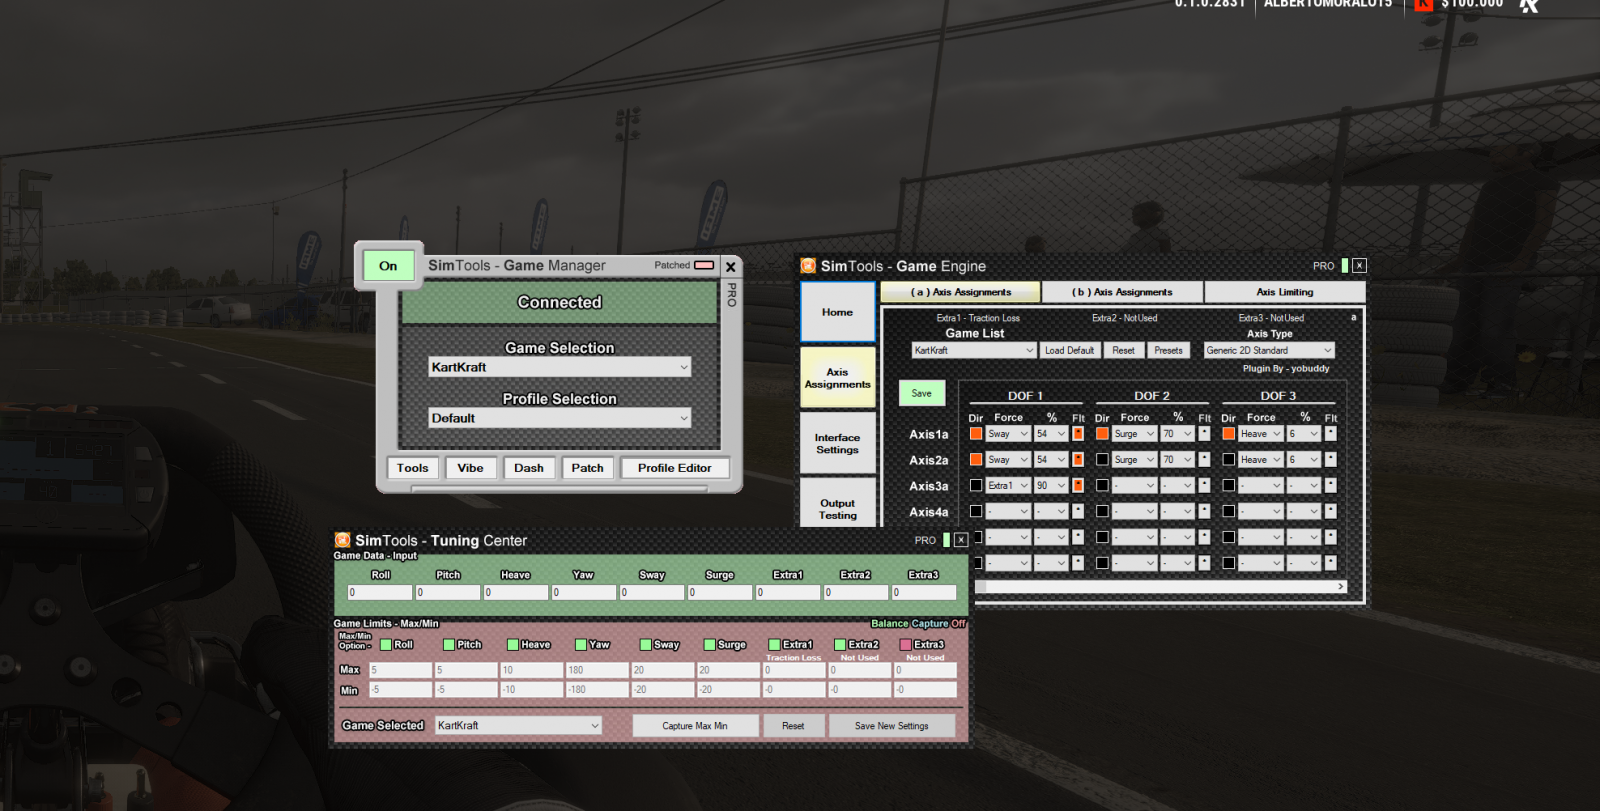Viewport: 1600px width, 811px height.
Task: Click SimTools logo in Game Engine title bar
Action: 808,266
